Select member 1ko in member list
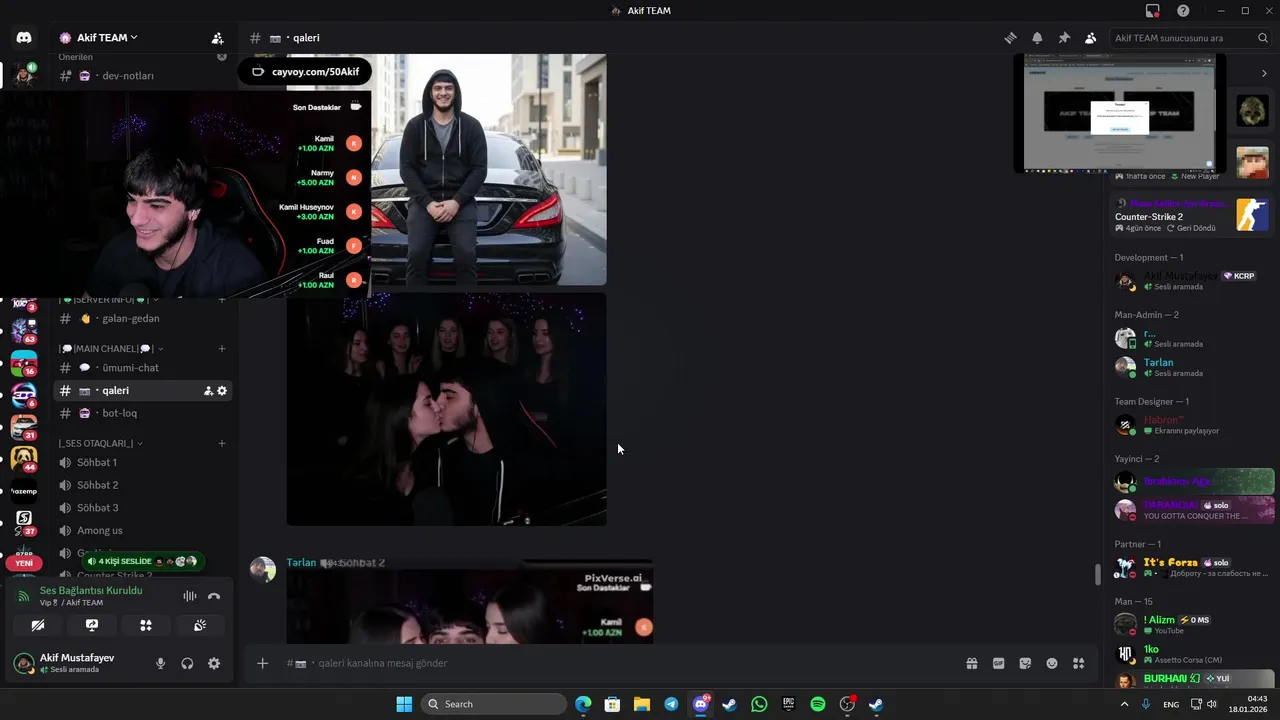Viewport: 1280px width, 720px height. [x=1190, y=654]
